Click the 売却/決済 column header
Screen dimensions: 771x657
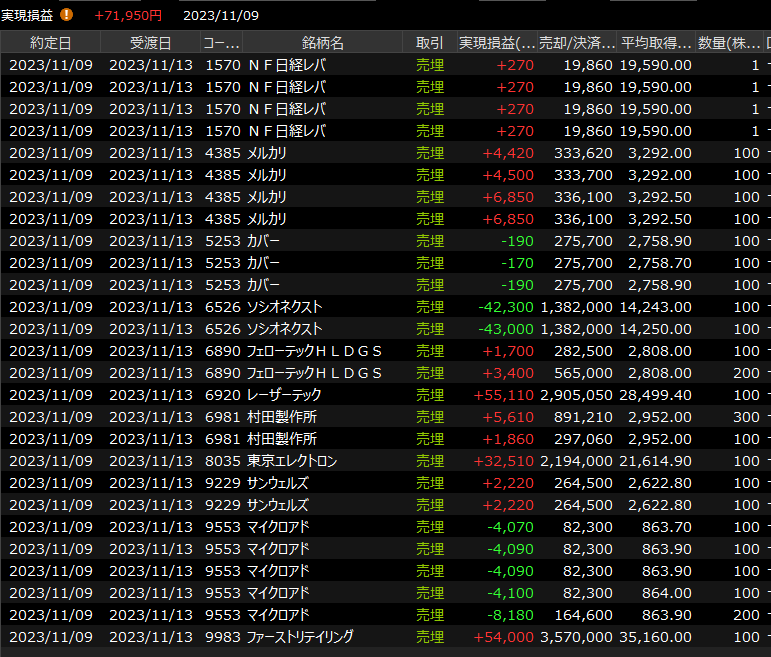[x=576, y=43]
